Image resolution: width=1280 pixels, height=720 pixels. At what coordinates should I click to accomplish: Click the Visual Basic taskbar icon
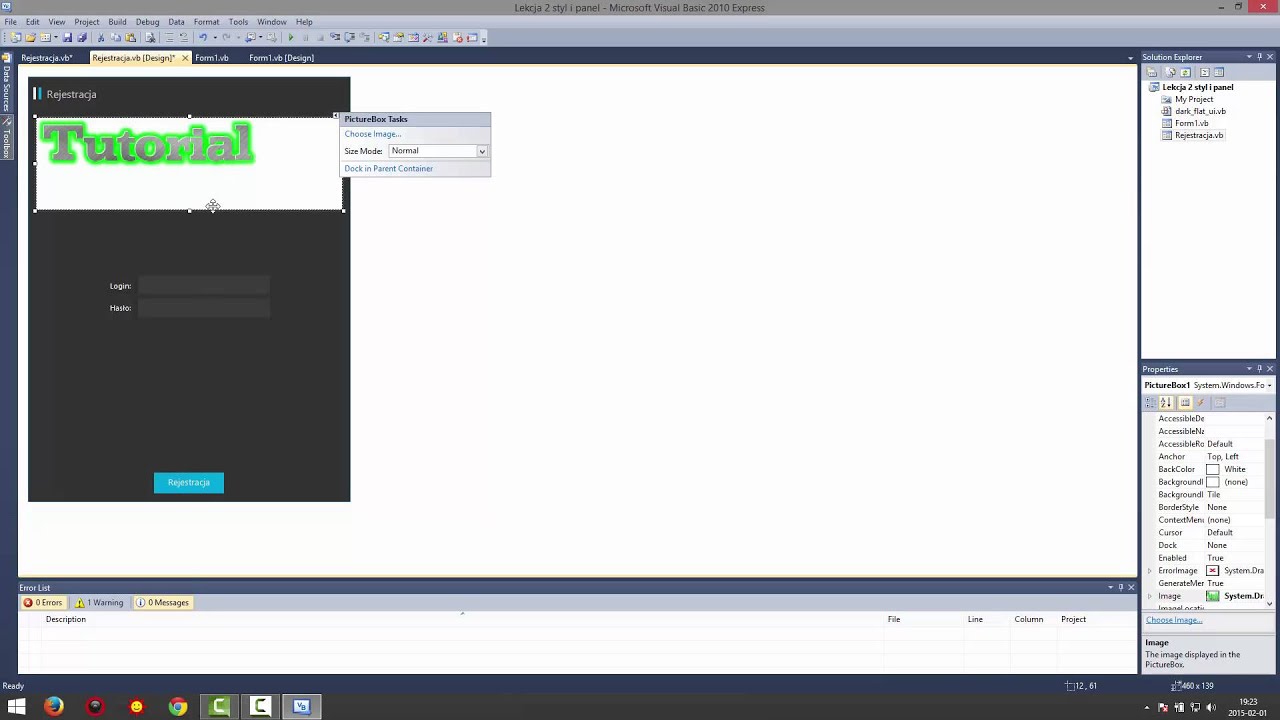(x=301, y=706)
